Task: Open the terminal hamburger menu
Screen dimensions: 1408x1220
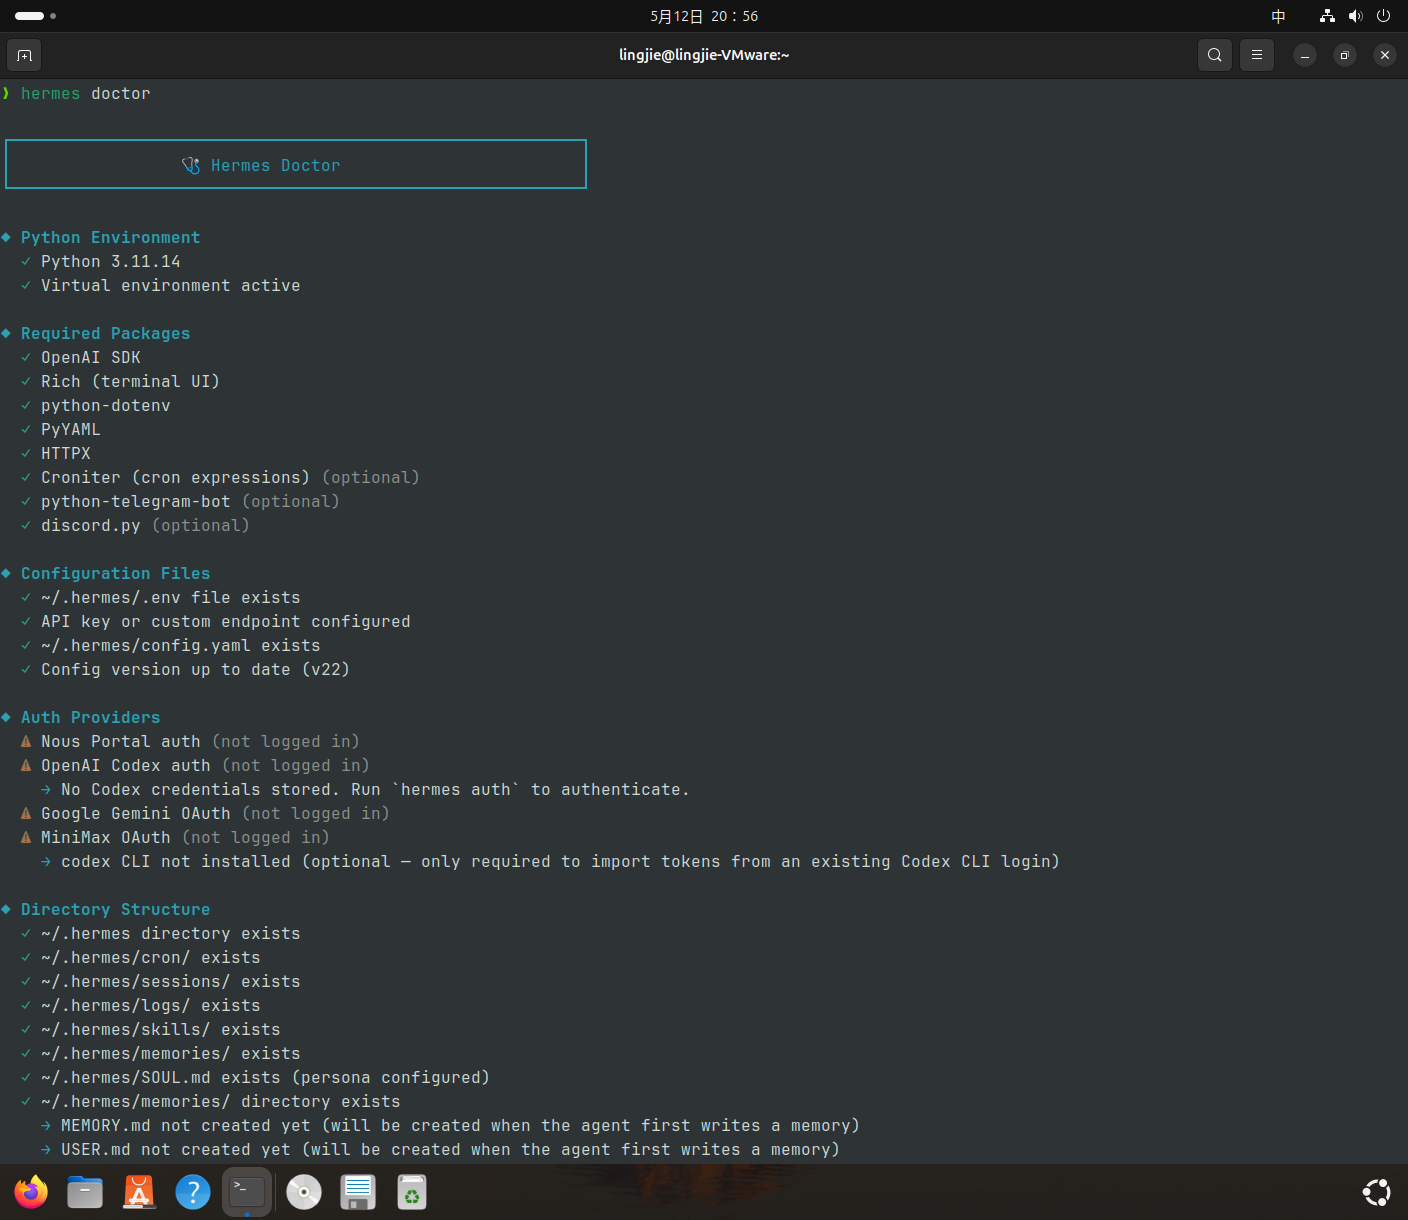Action: tap(1257, 55)
